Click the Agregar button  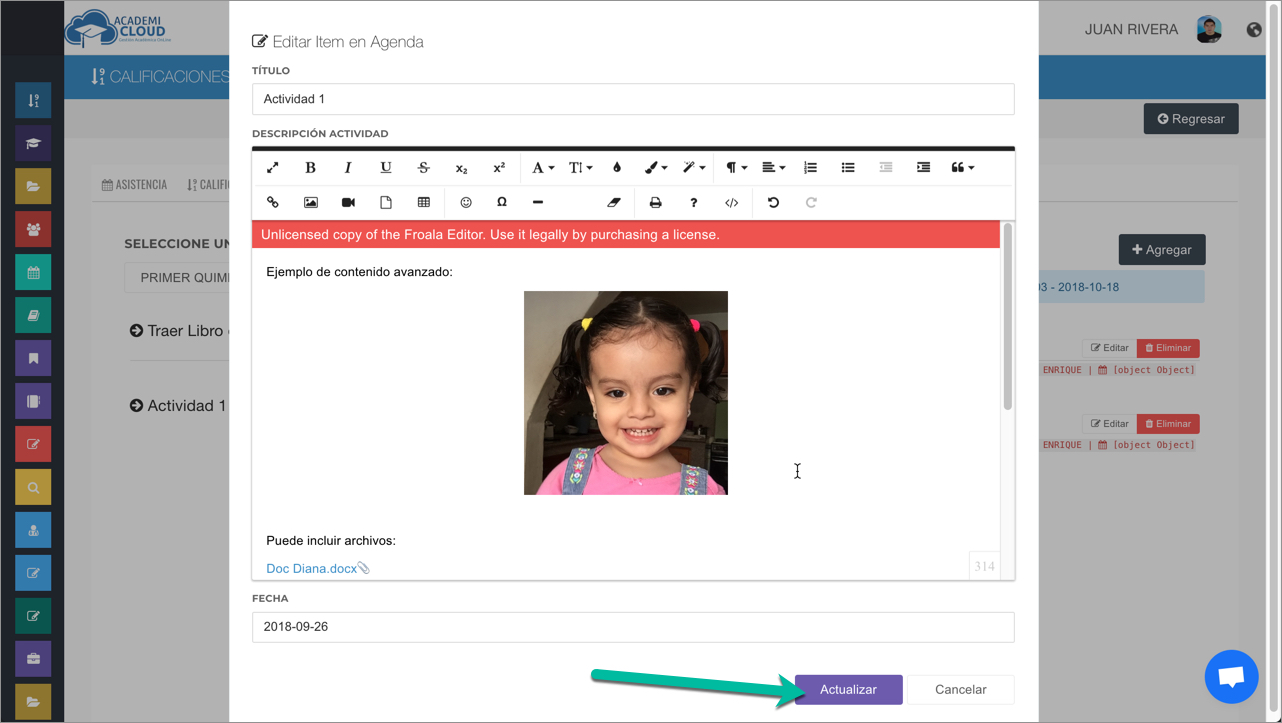coord(1162,250)
